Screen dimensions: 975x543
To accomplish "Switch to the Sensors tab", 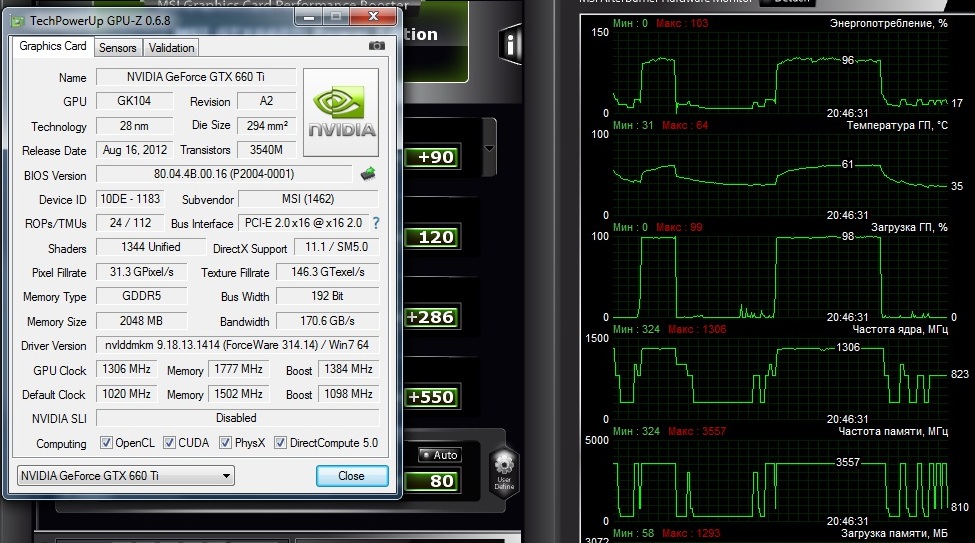I will (118, 48).
